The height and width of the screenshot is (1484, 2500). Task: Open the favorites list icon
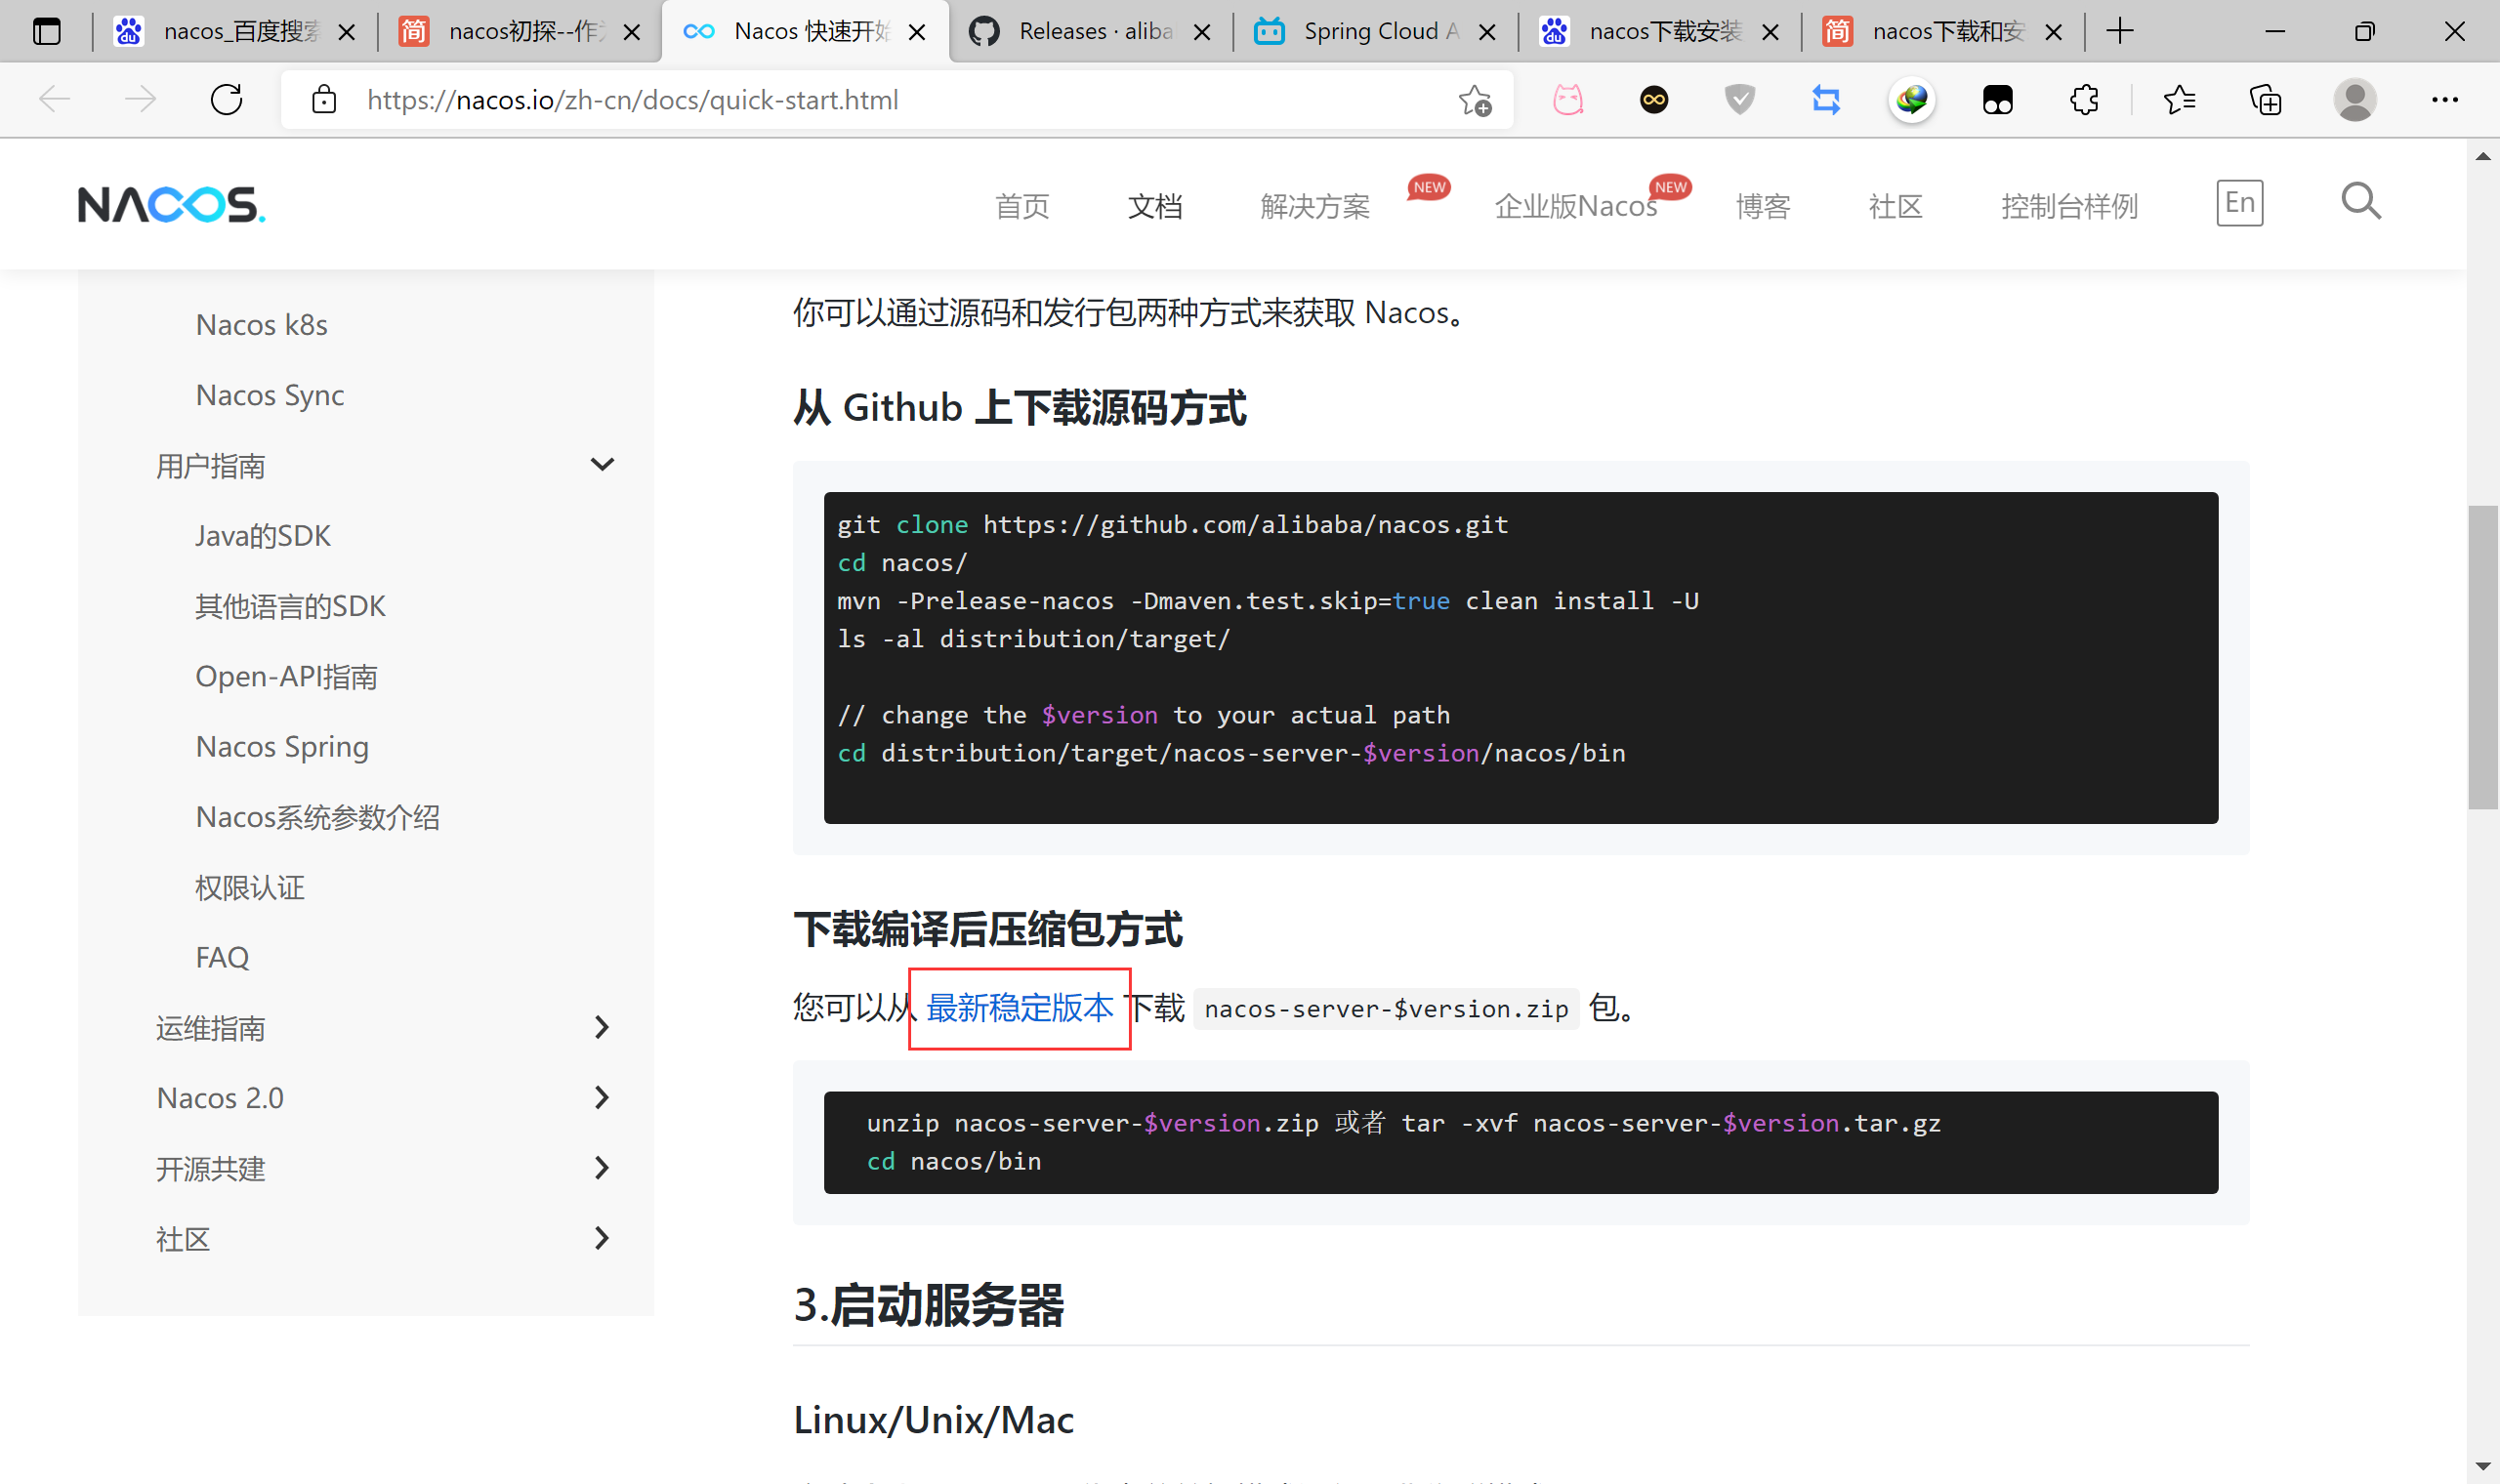tap(2179, 100)
